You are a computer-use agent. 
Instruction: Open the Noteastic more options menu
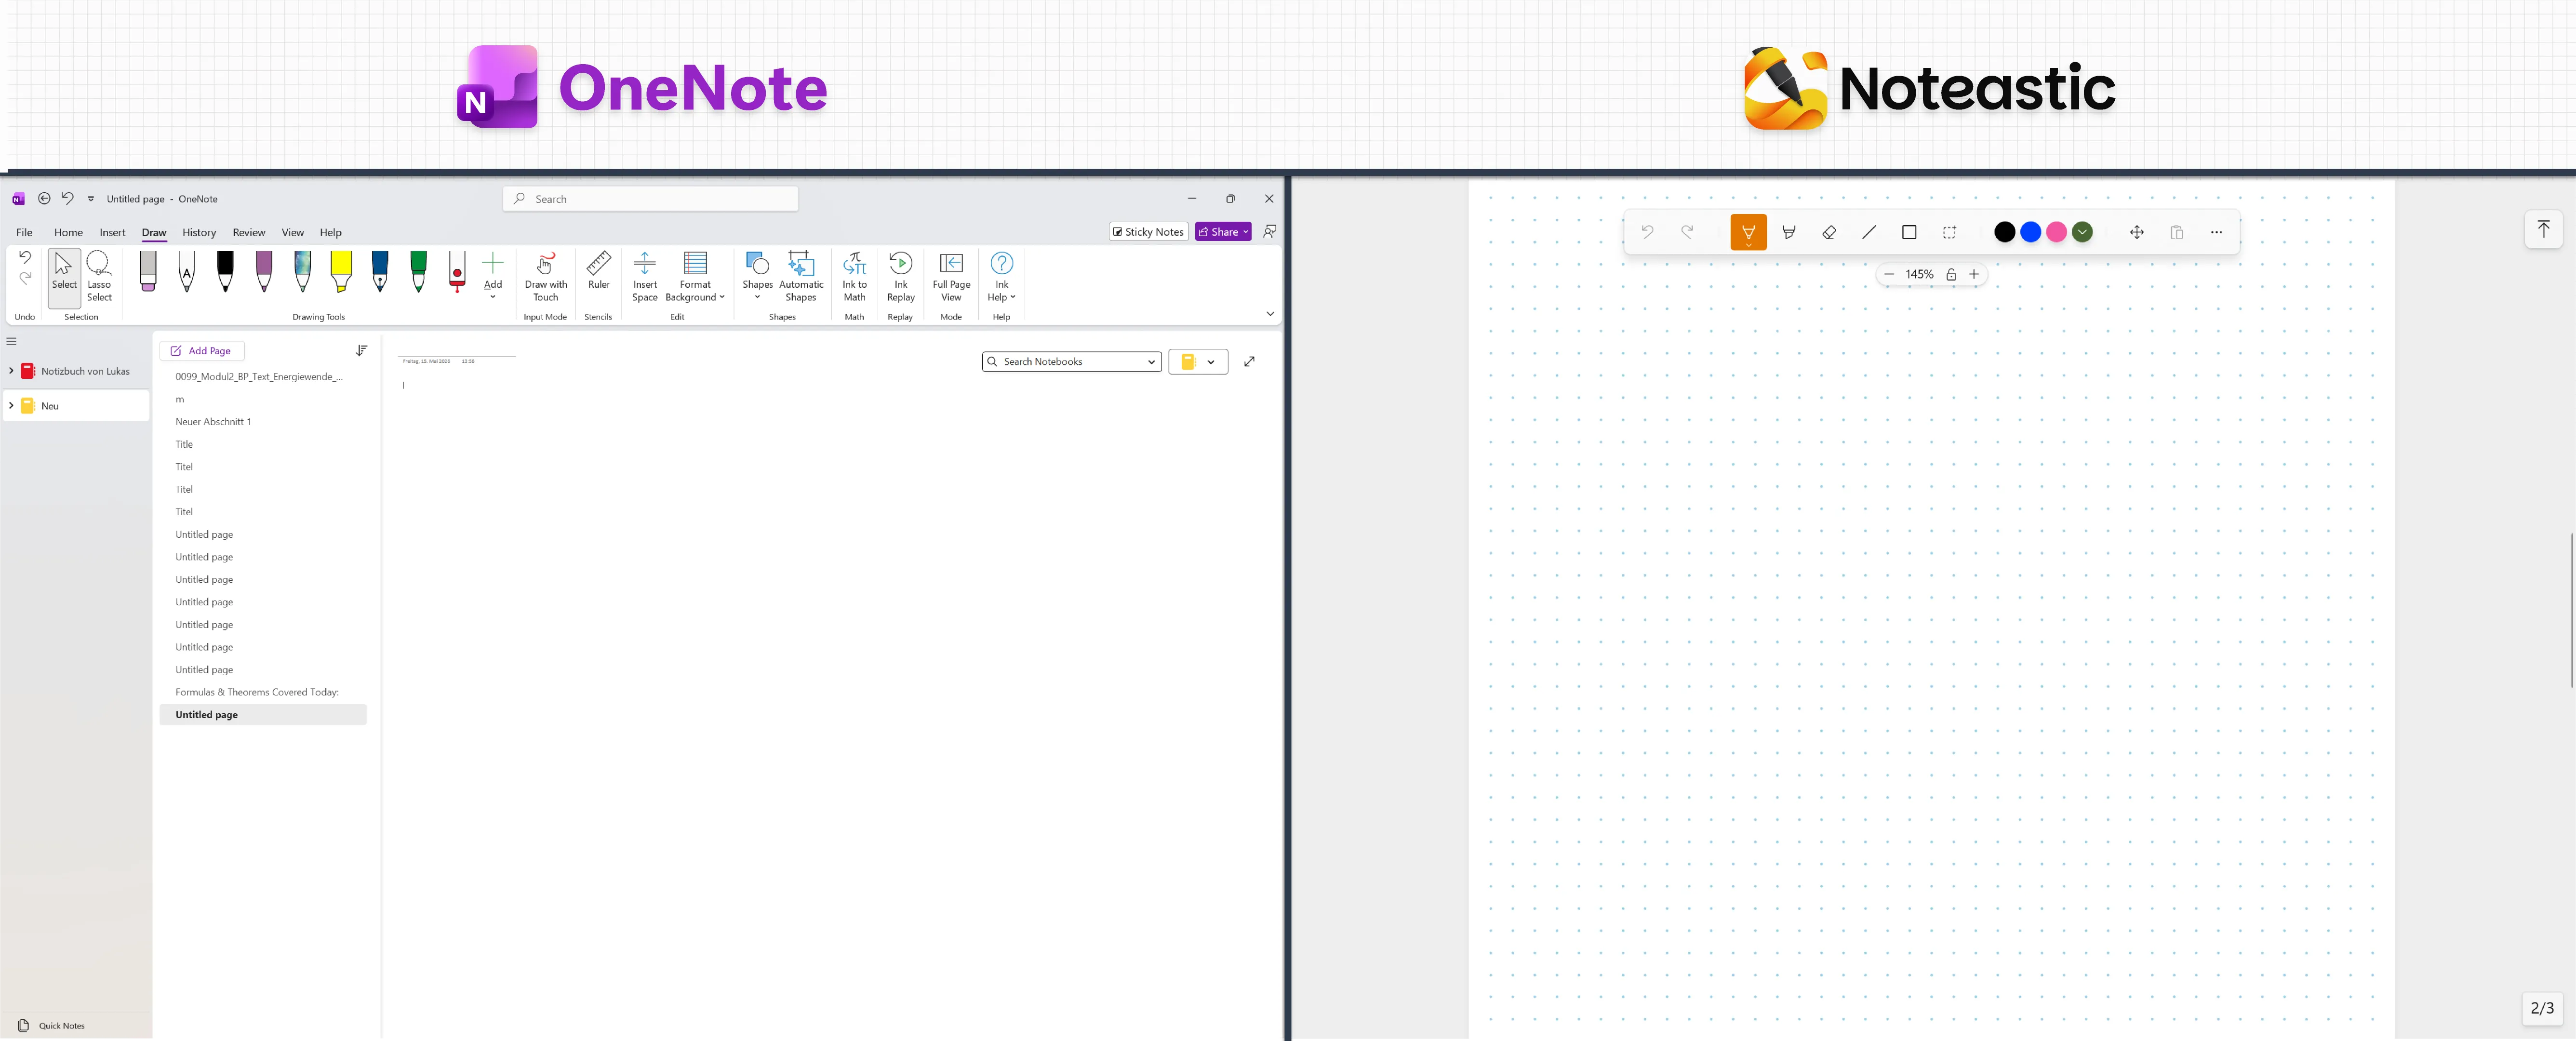click(x=2216, y=232)
